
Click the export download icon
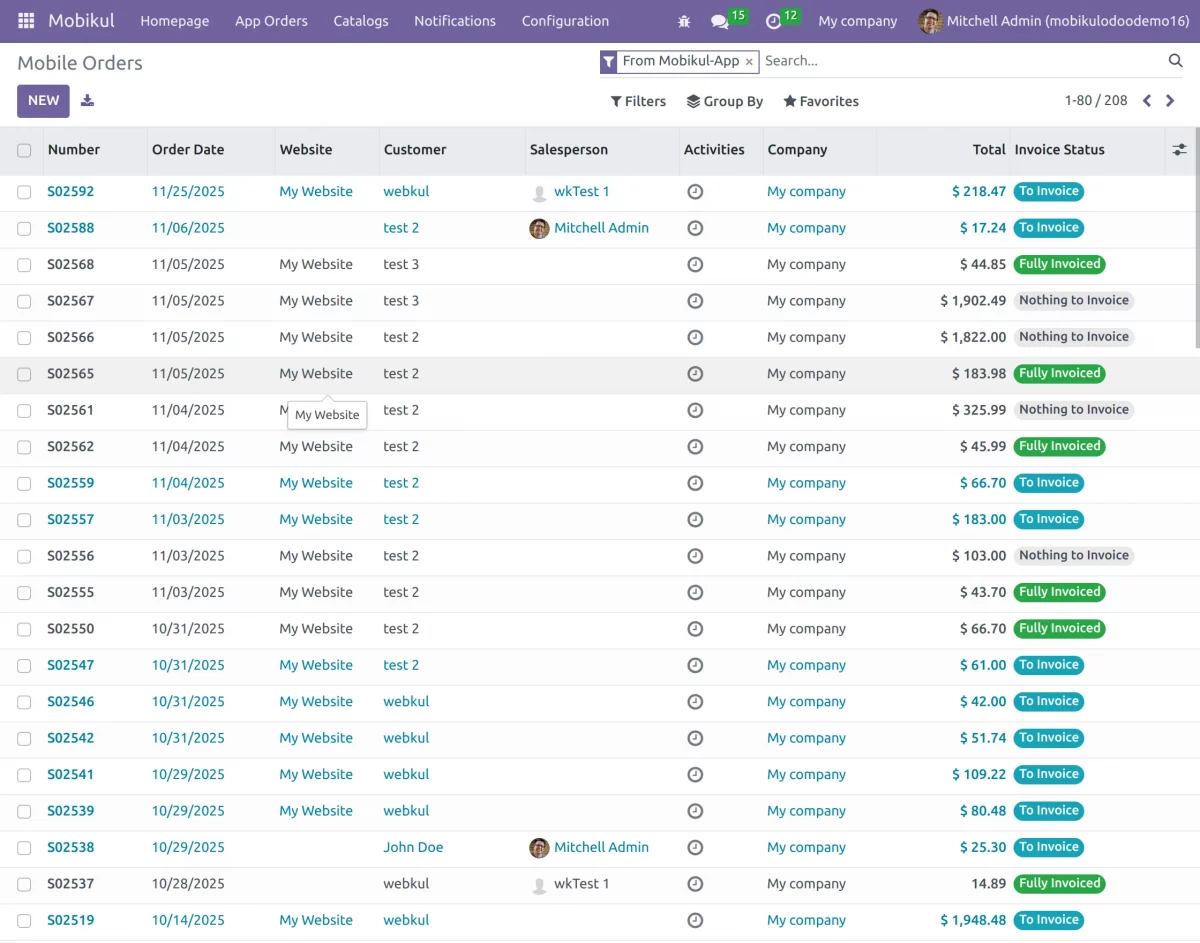pos(88,100)
